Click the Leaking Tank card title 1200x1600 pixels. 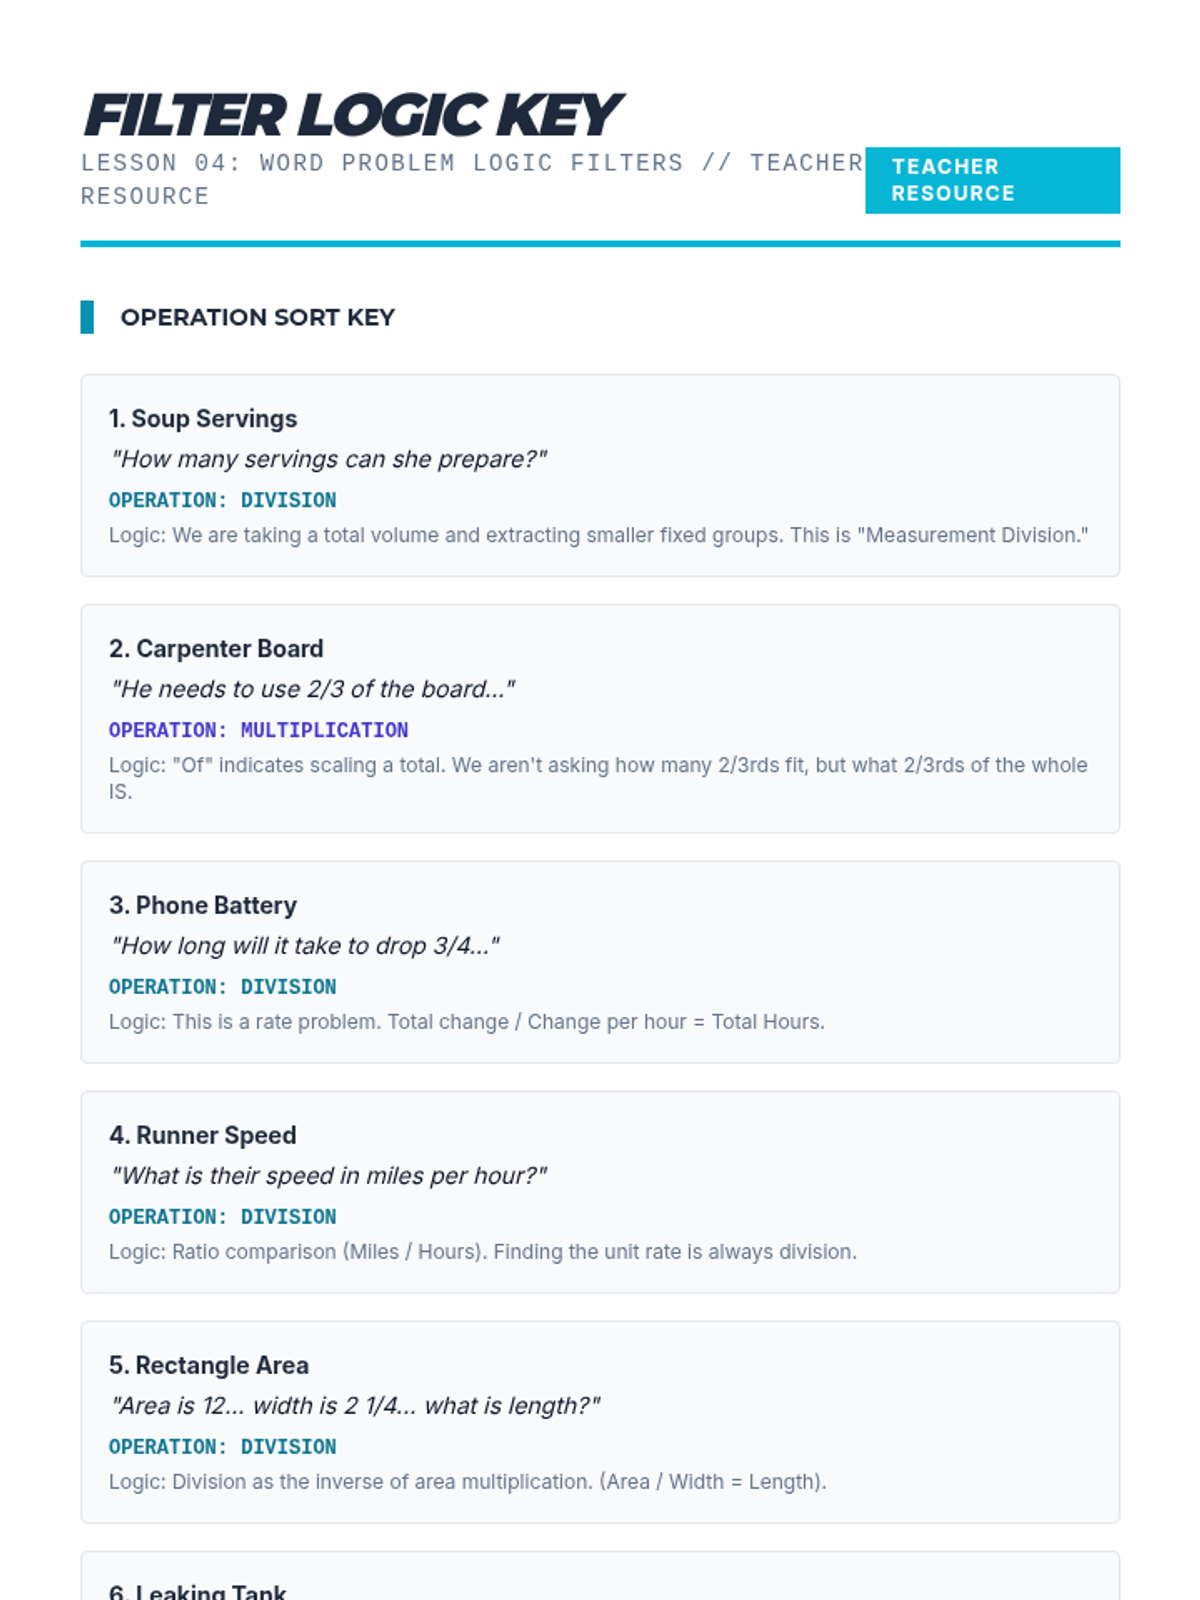(x=198, y=1591)
